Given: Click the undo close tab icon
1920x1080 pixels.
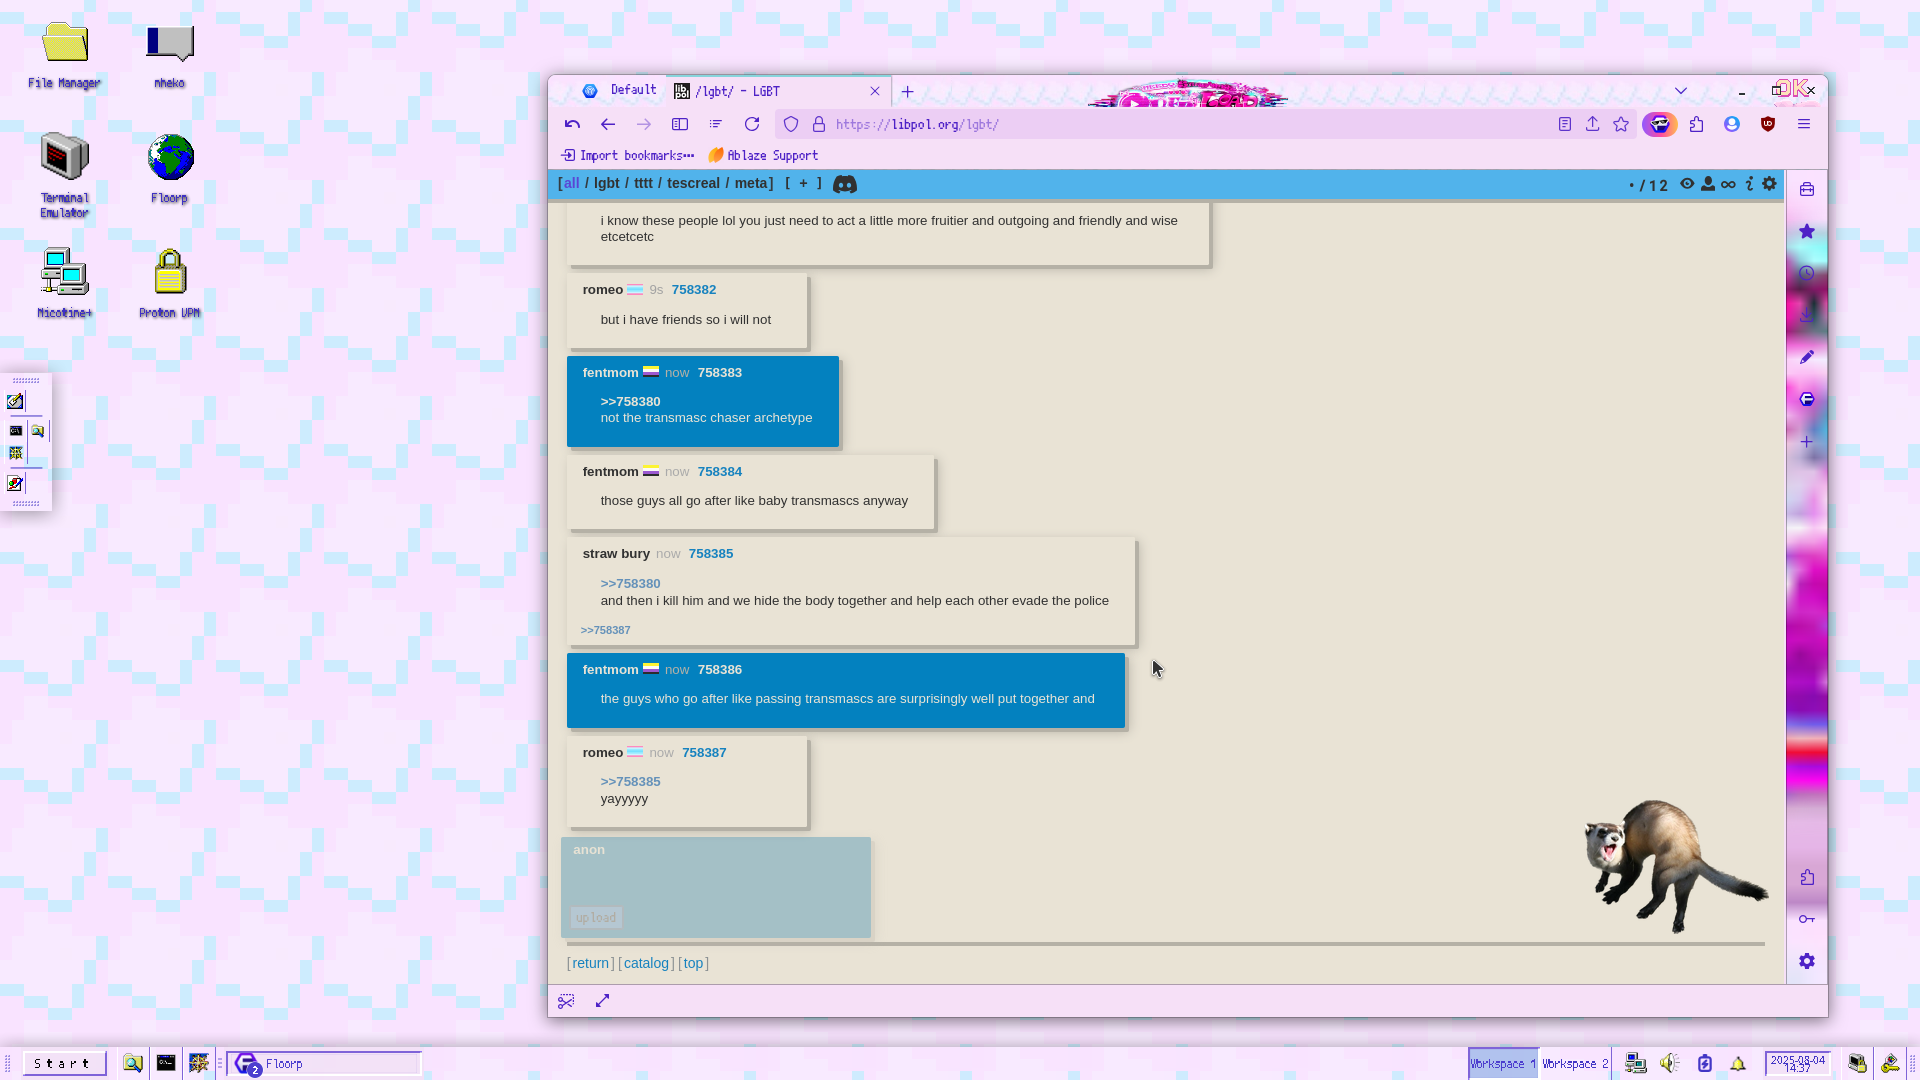Looking at the screenshot, I should click(x=572, y=124).
